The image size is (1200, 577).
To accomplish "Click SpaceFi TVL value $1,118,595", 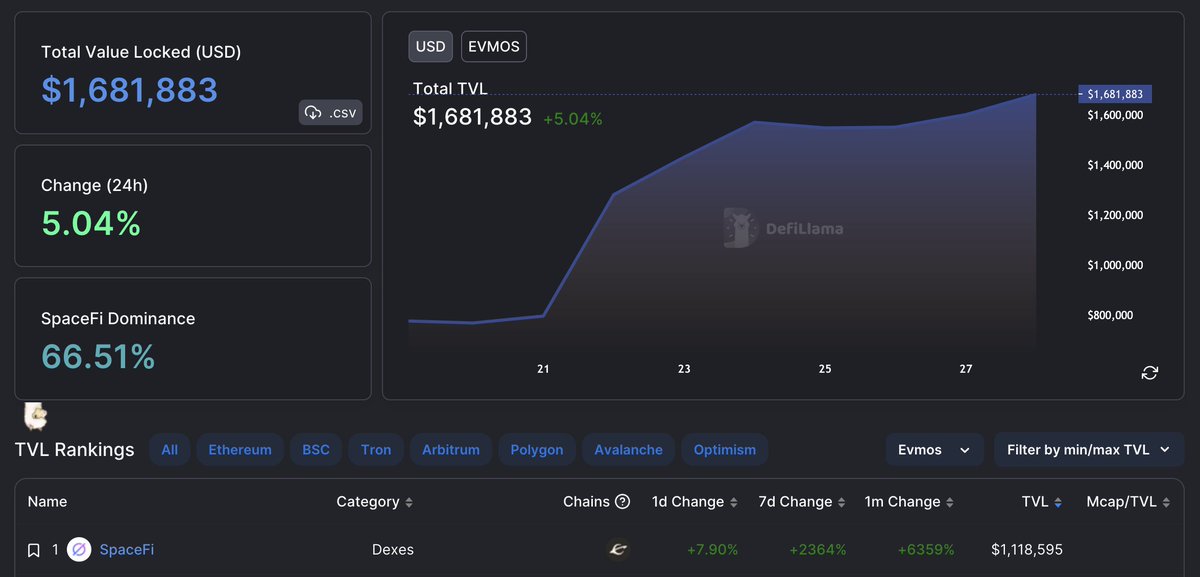I will [x=1027, y=550].
